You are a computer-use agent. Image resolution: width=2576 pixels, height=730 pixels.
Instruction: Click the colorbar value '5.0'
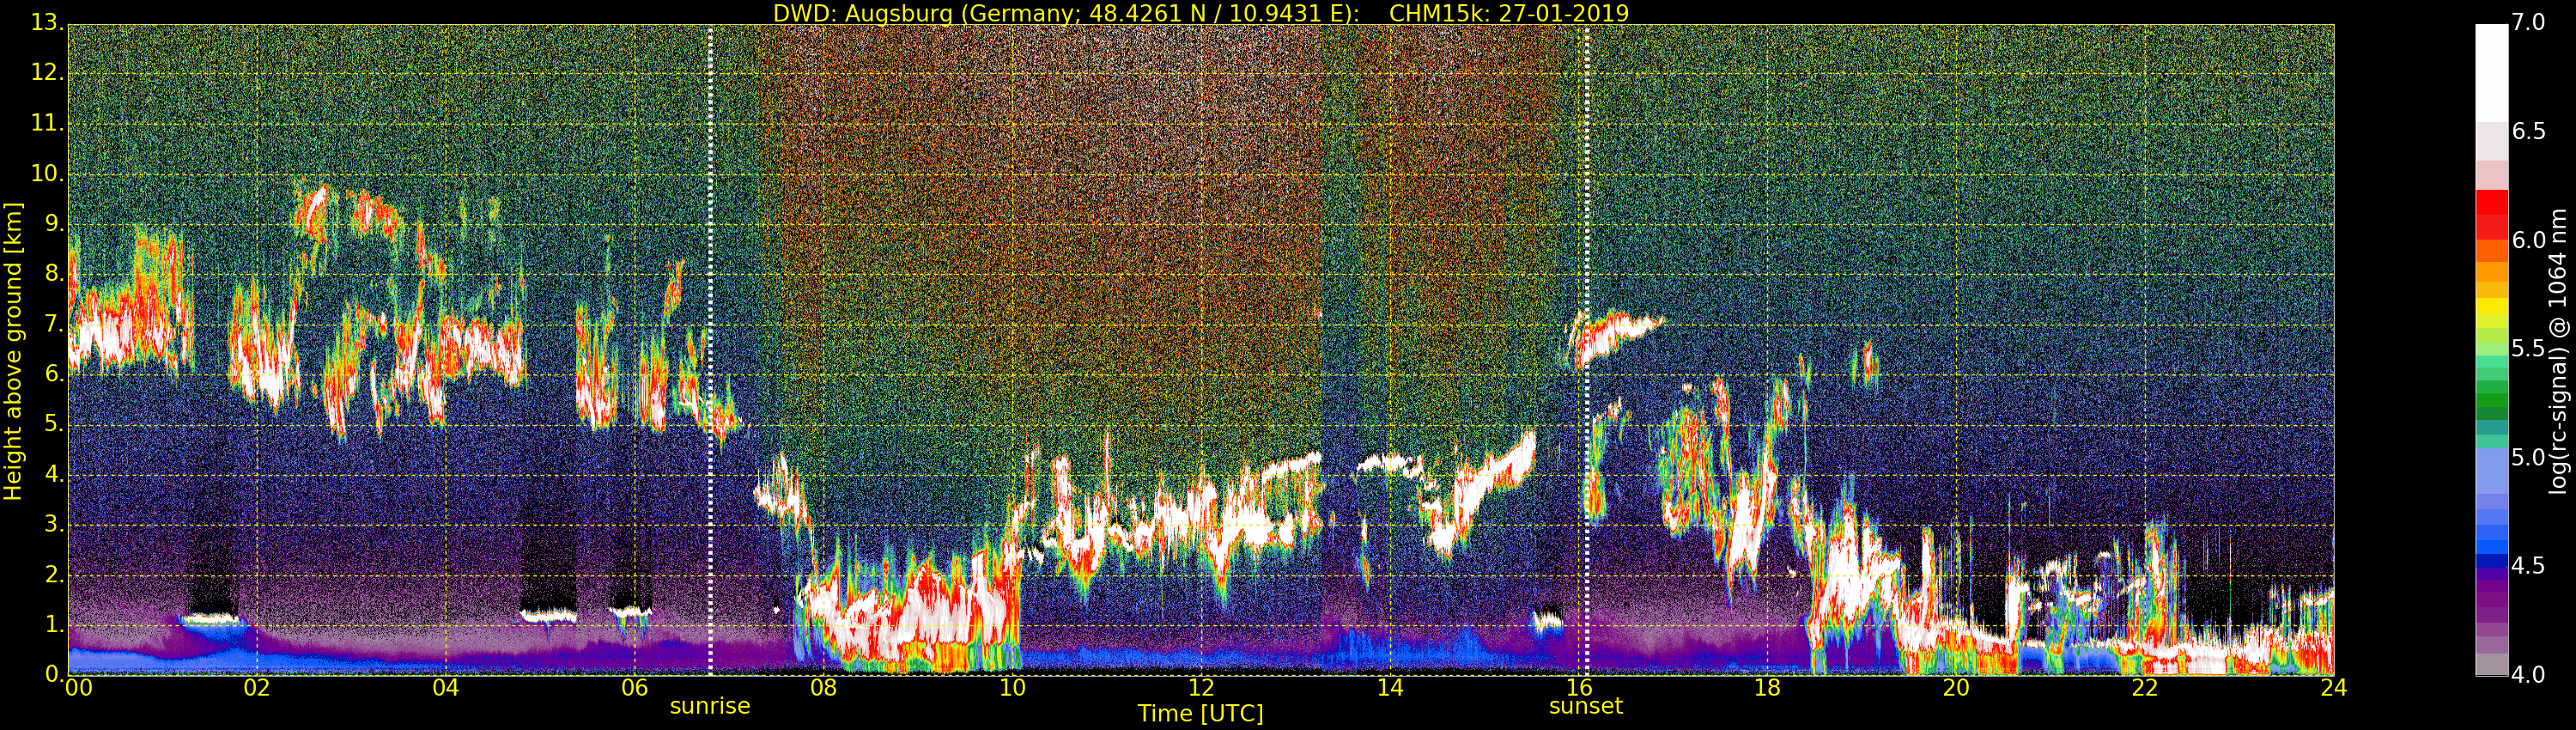click(x=2529, y=458)
